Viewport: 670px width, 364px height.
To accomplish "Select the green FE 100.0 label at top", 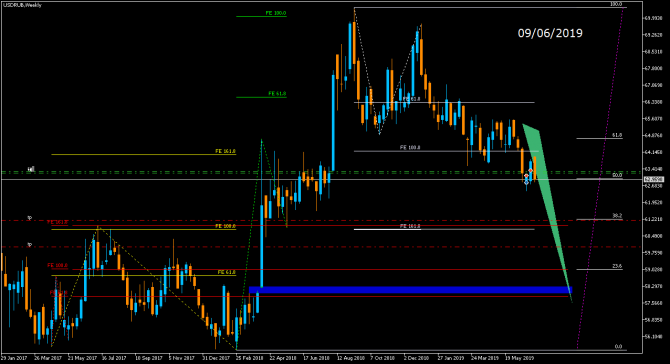I will tap(276, 13).
